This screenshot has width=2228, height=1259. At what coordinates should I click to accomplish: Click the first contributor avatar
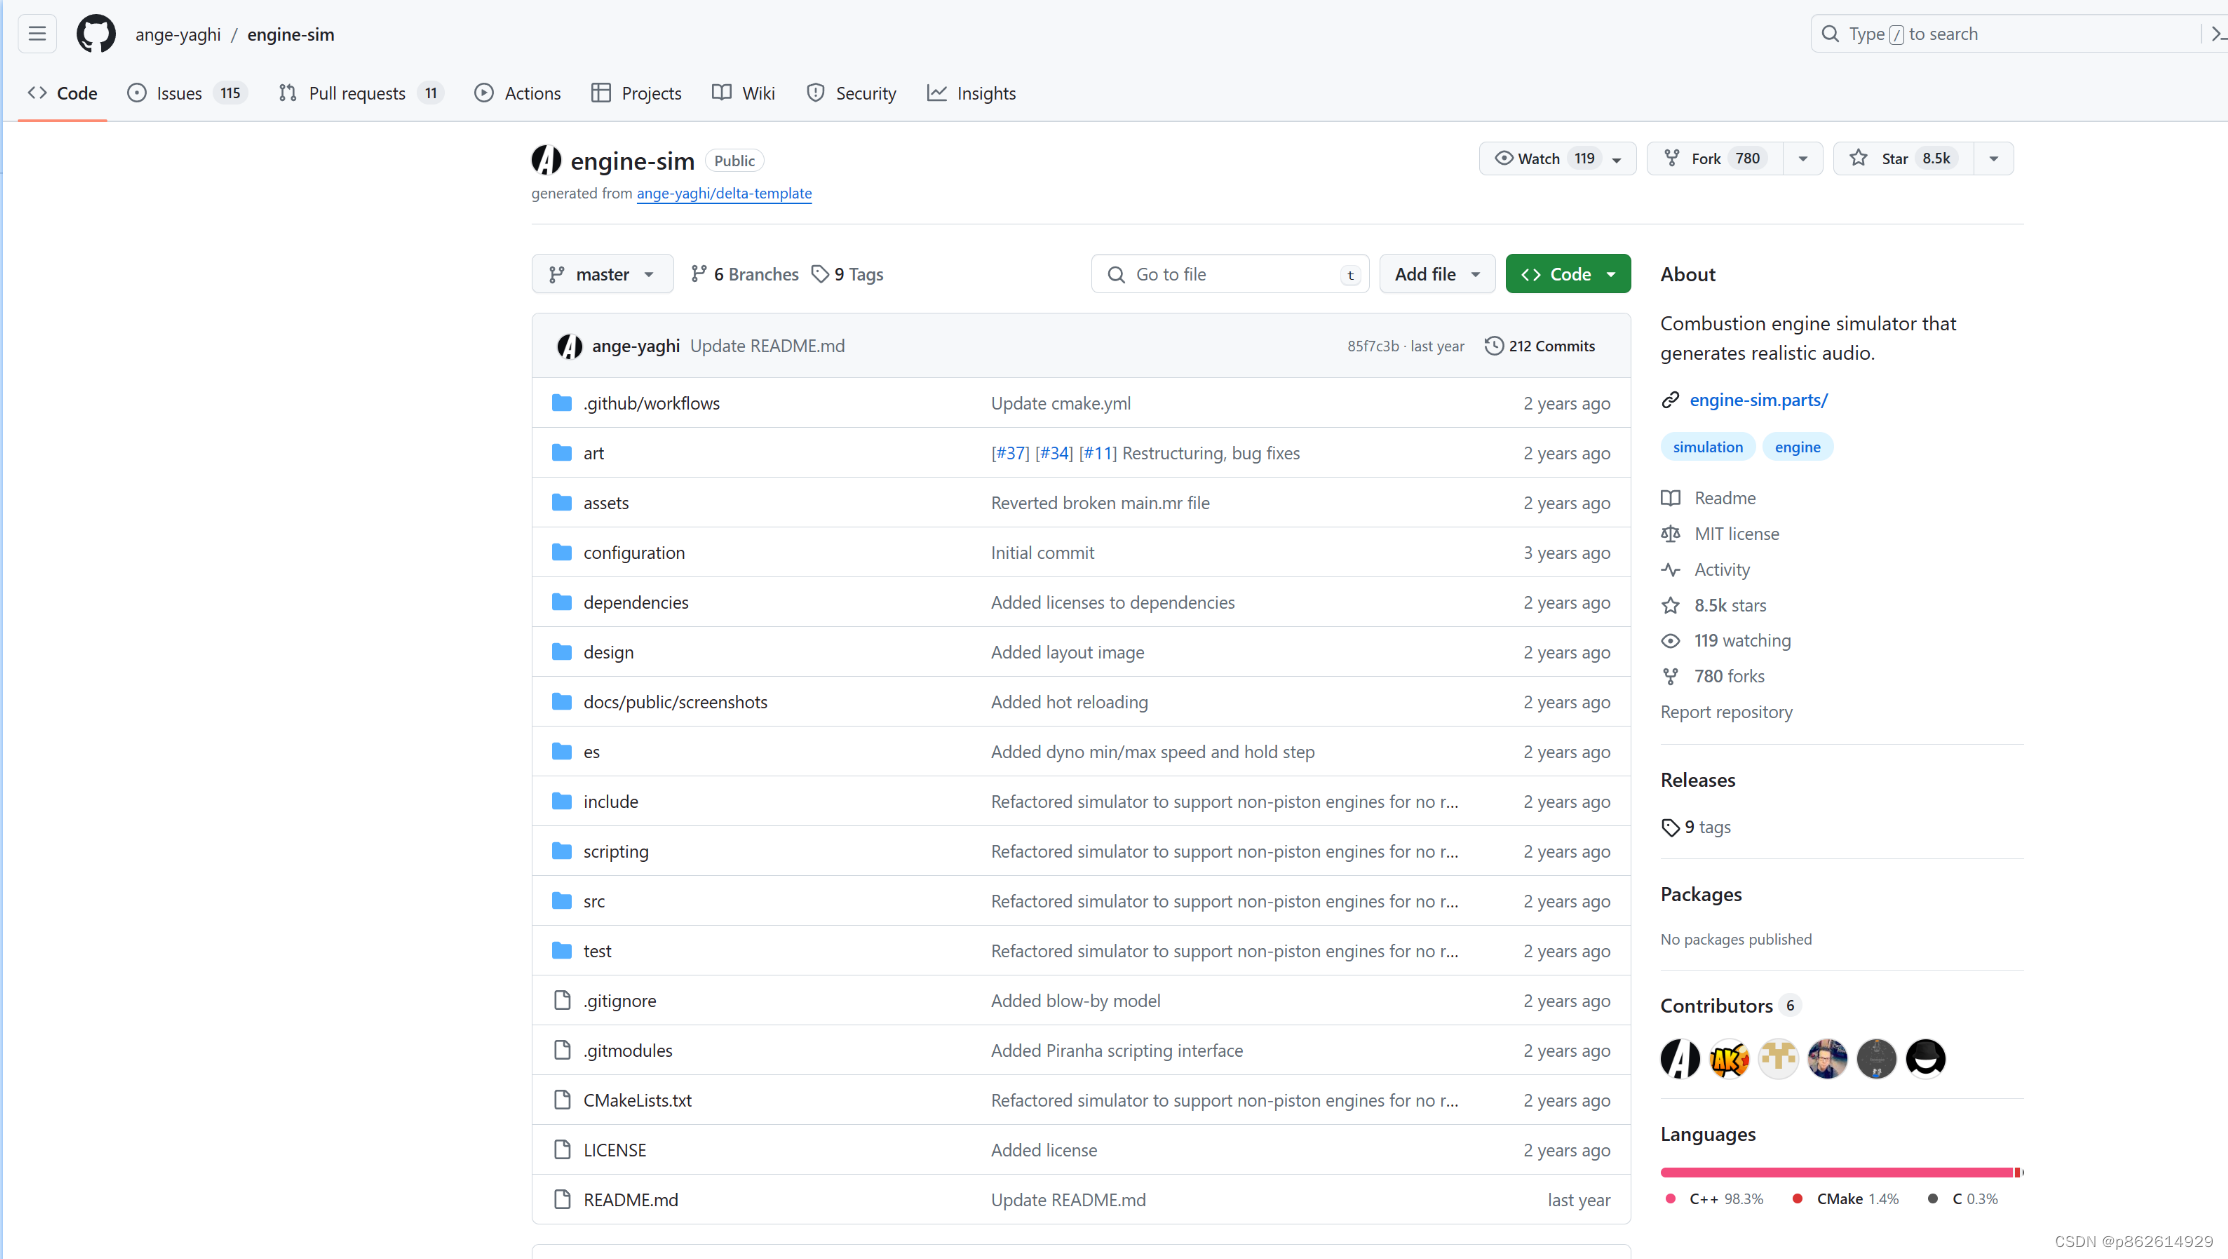pos(1680,1058)
